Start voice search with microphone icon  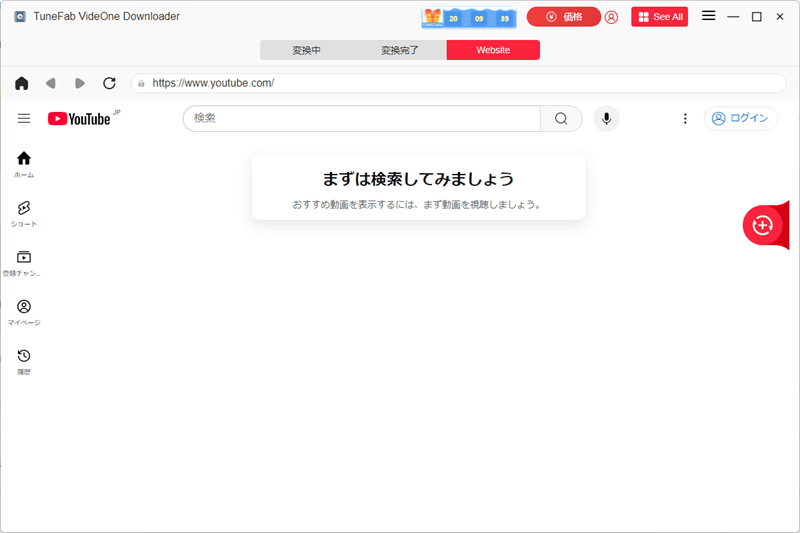(x=606, y=118)
